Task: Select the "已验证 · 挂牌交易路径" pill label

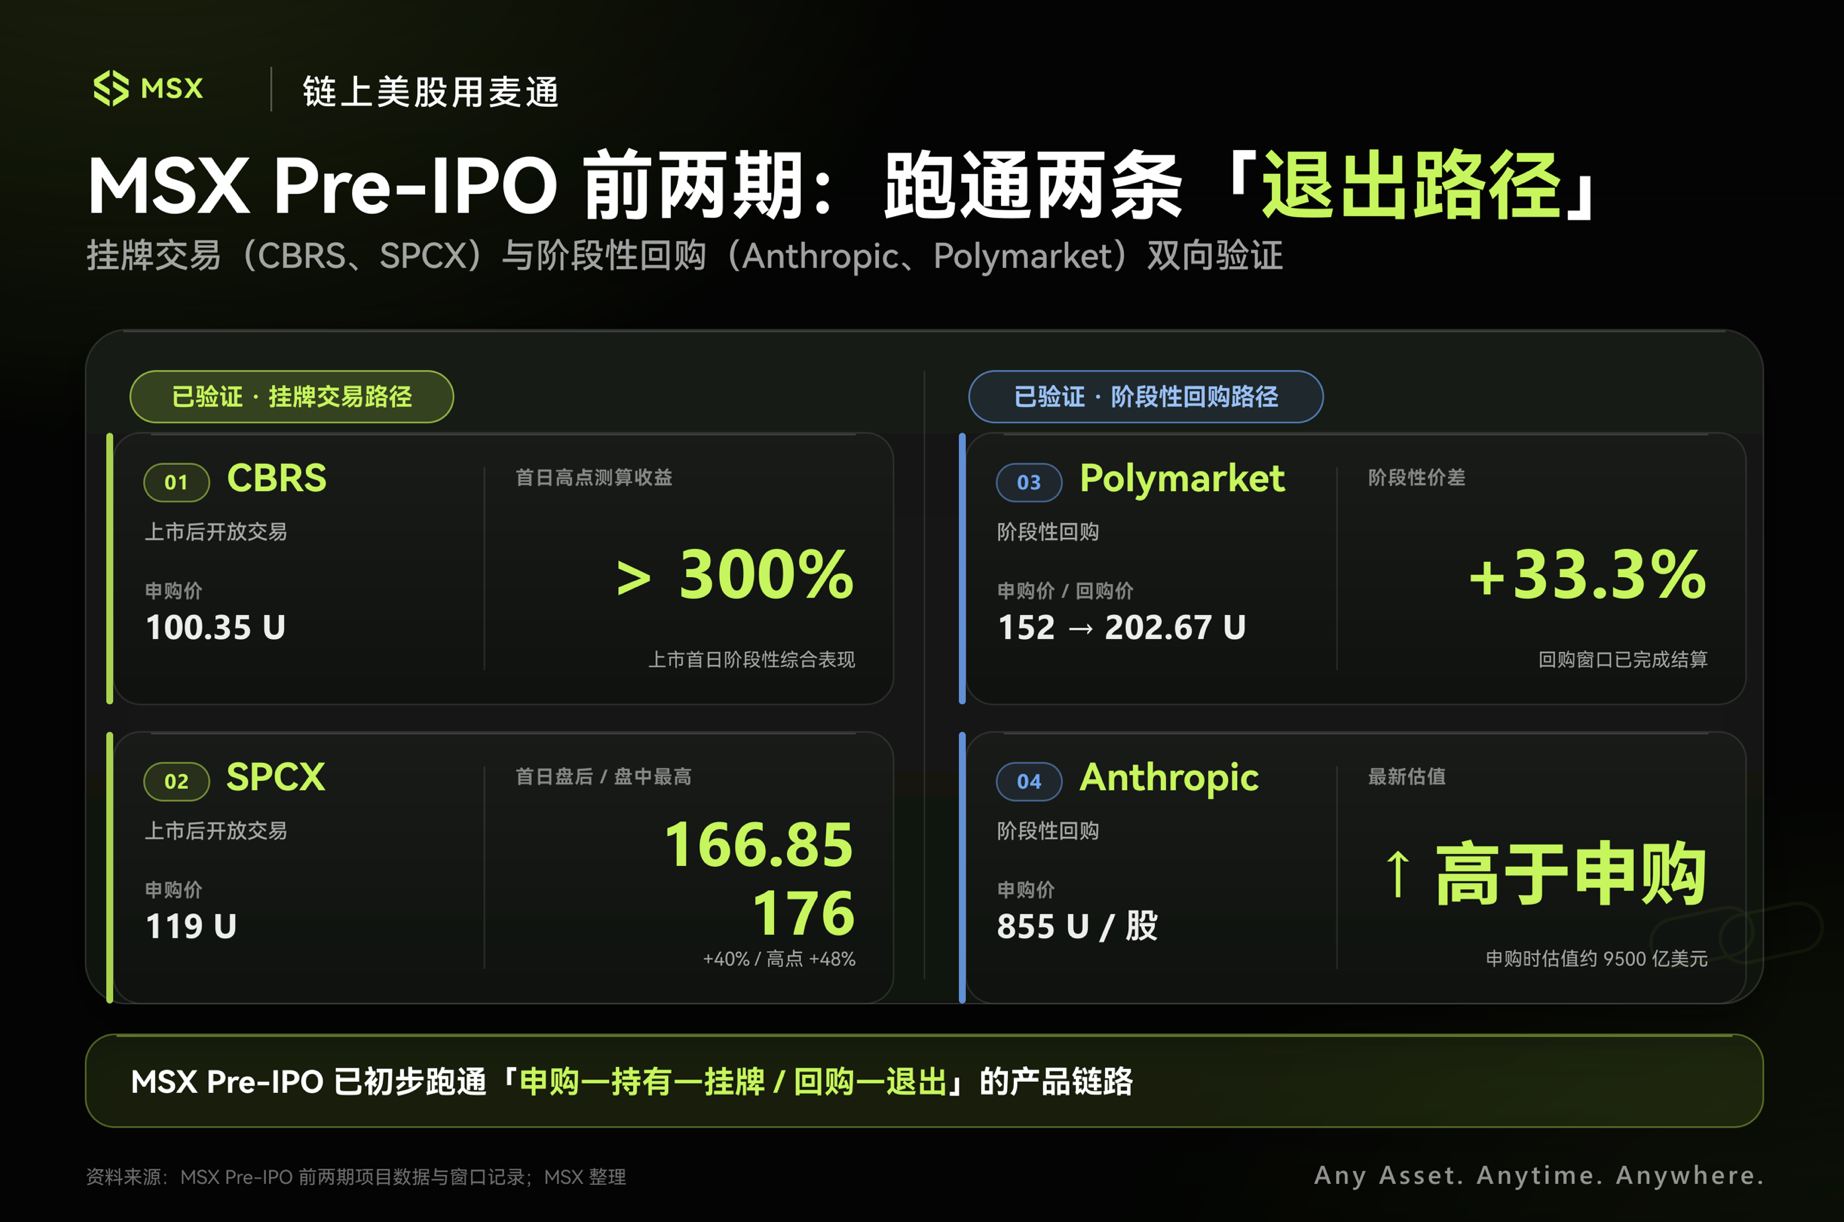Action: pos(292,397)
